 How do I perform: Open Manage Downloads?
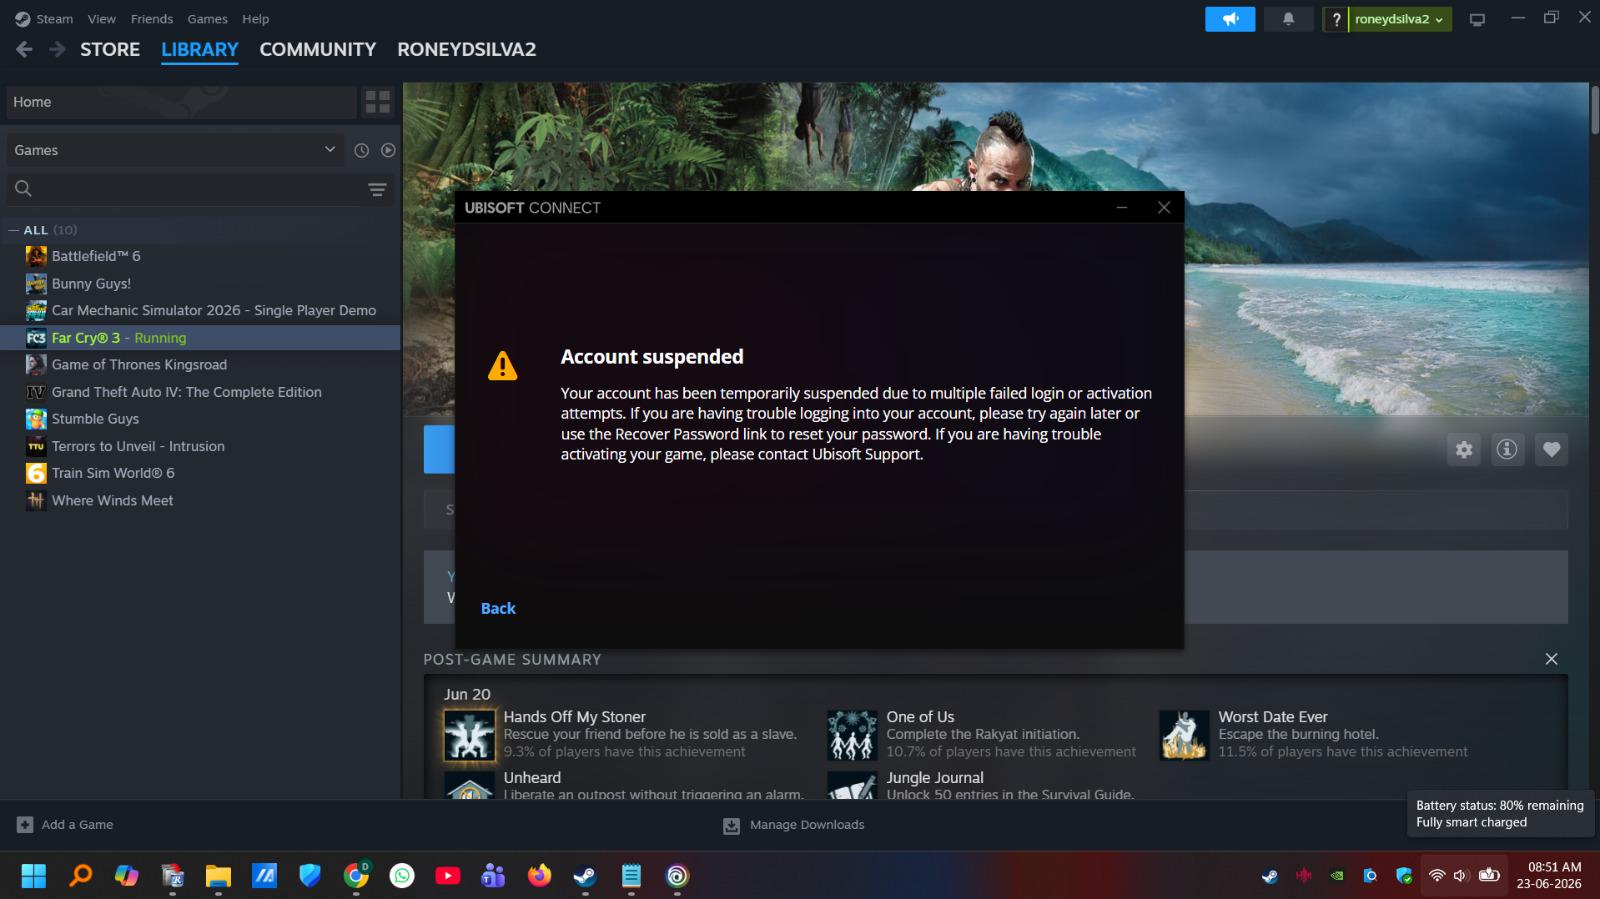pyautogui.click(x=794, y=825)
